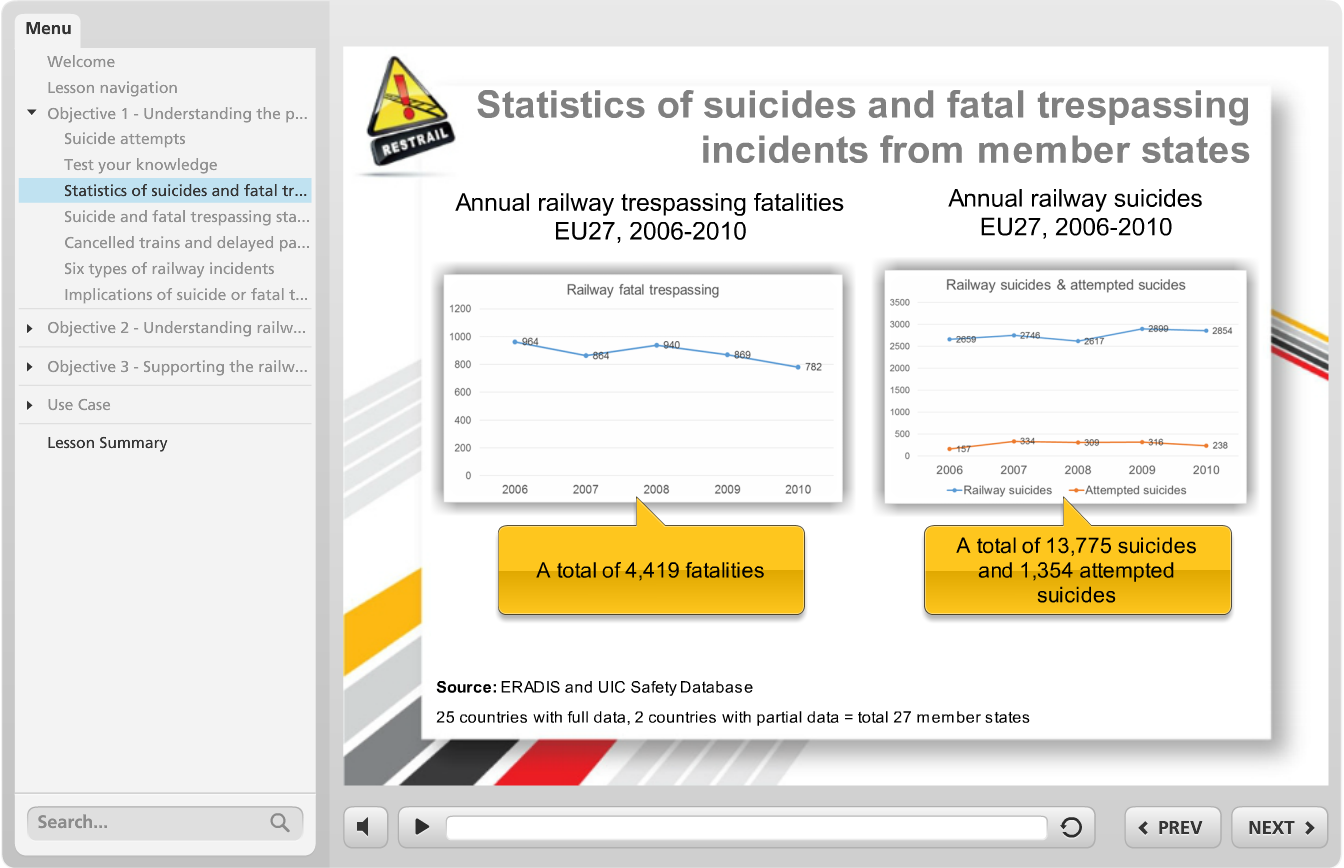This screenshot has height=868, width=1344.
Task: Click the playback progress seekbar
Action: [x=746, y=827]
